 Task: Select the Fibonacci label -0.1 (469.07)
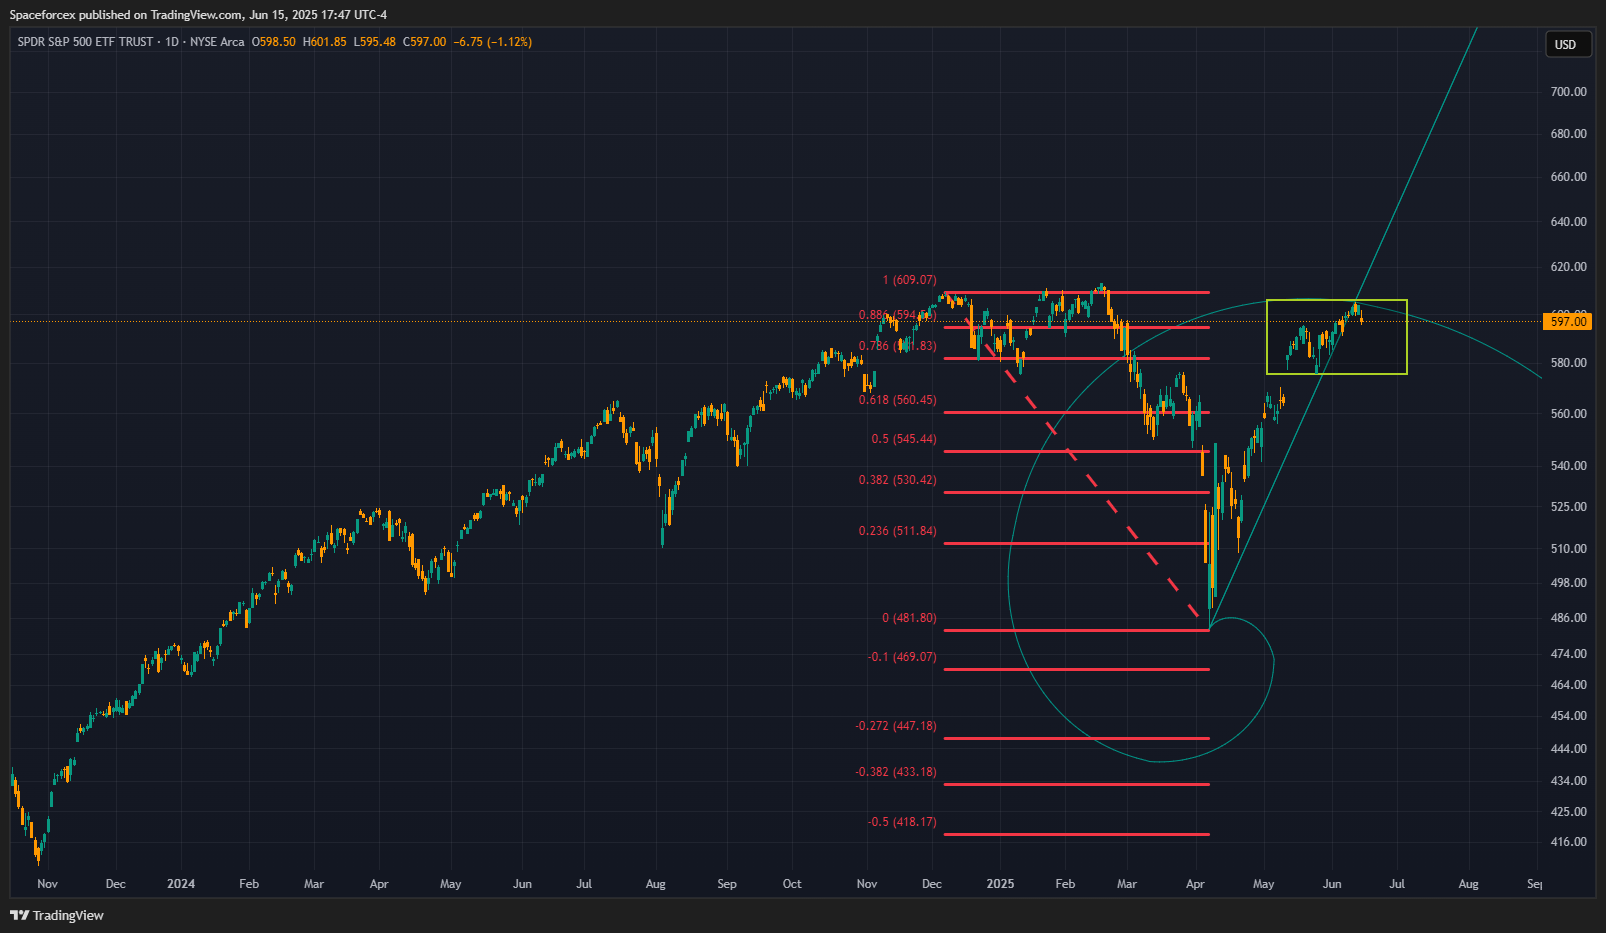(x=902, y=656)
